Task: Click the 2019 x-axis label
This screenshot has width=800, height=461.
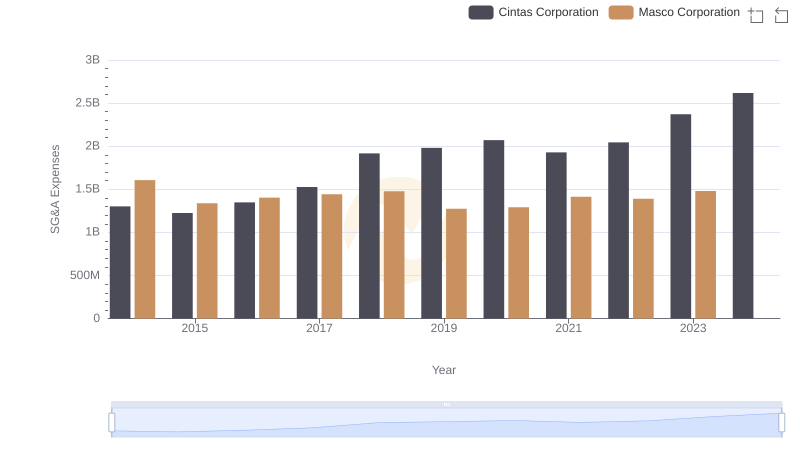Action: tap(444, 328)
